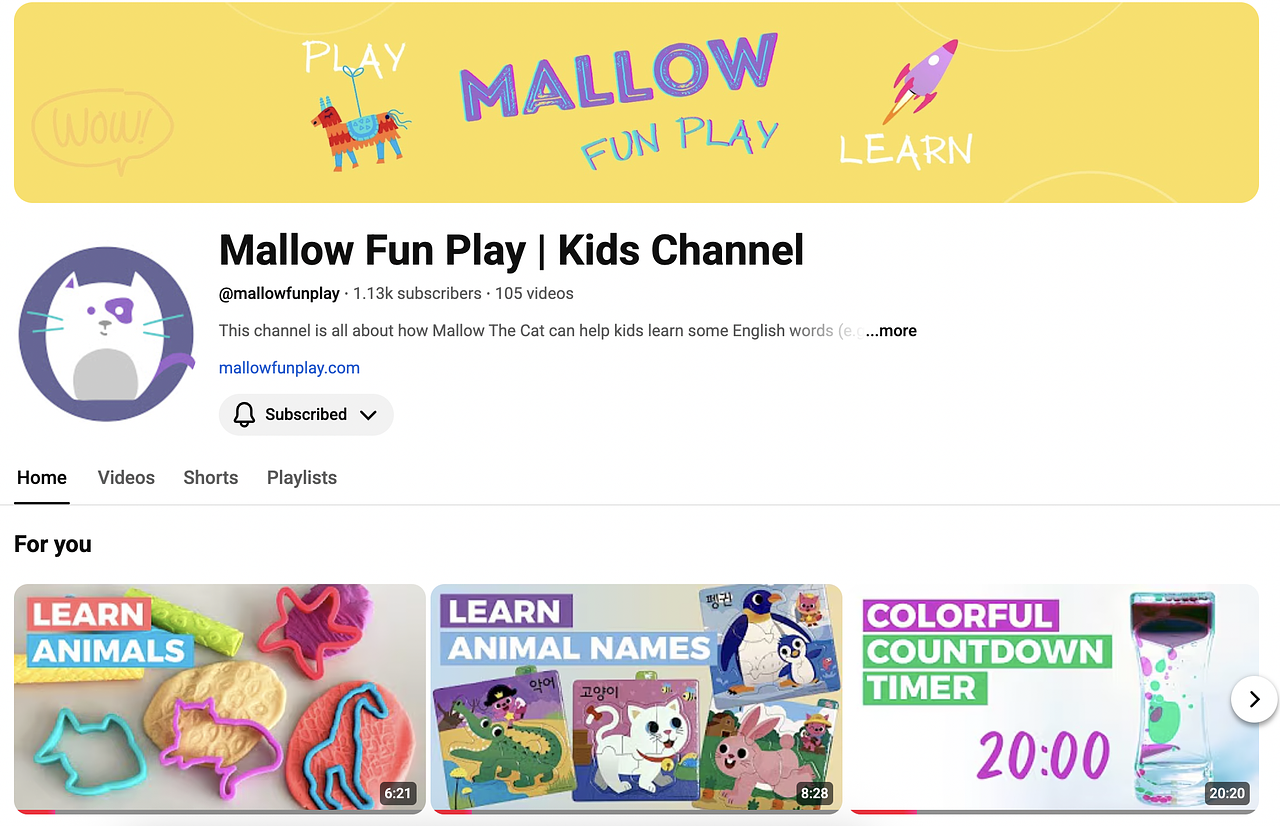This screenshot has height=826, width=1280.
Task: Click the notification bell icon
Action: point(244,415)
